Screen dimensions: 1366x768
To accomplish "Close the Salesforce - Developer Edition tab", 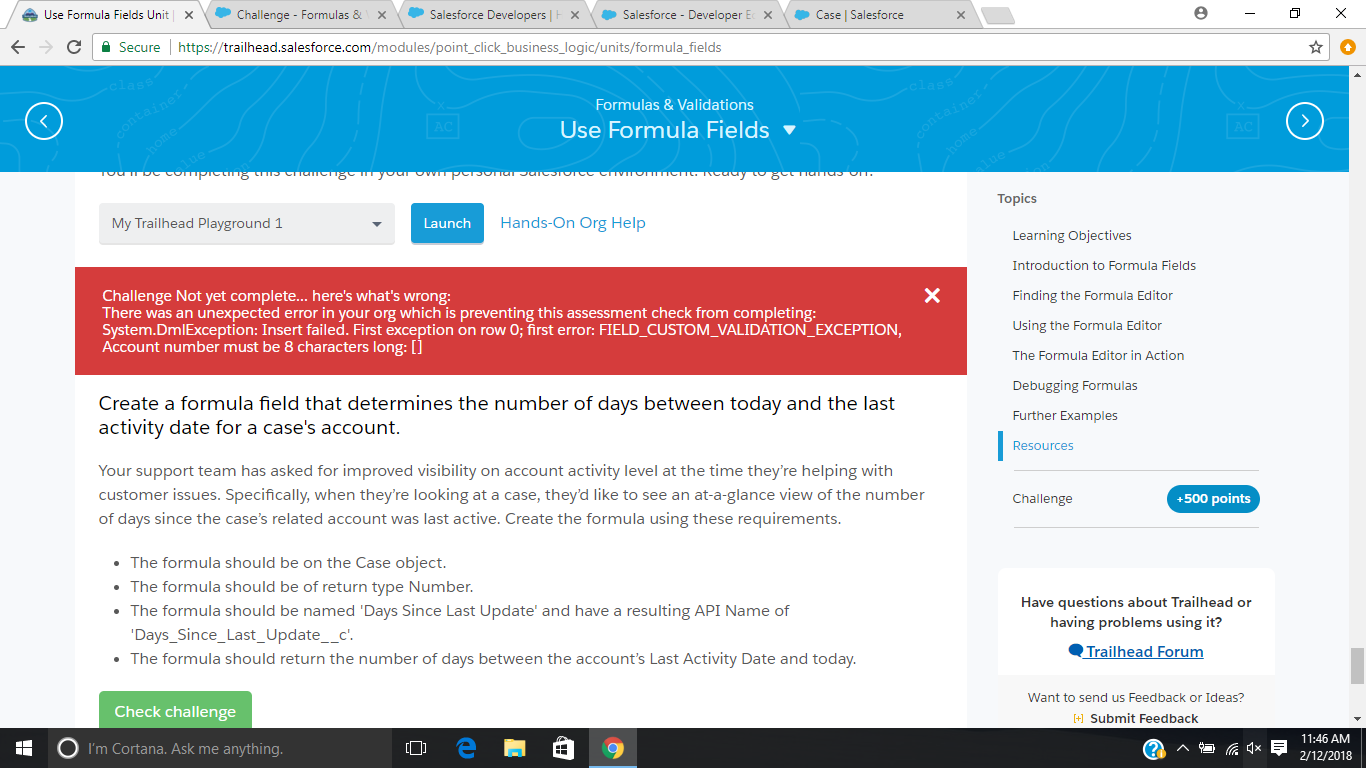I will point(768,15).
